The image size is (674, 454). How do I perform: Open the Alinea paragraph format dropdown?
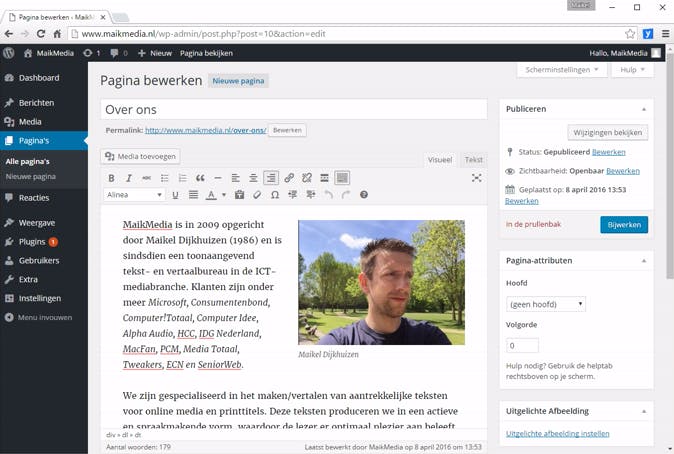pos(134,195)
